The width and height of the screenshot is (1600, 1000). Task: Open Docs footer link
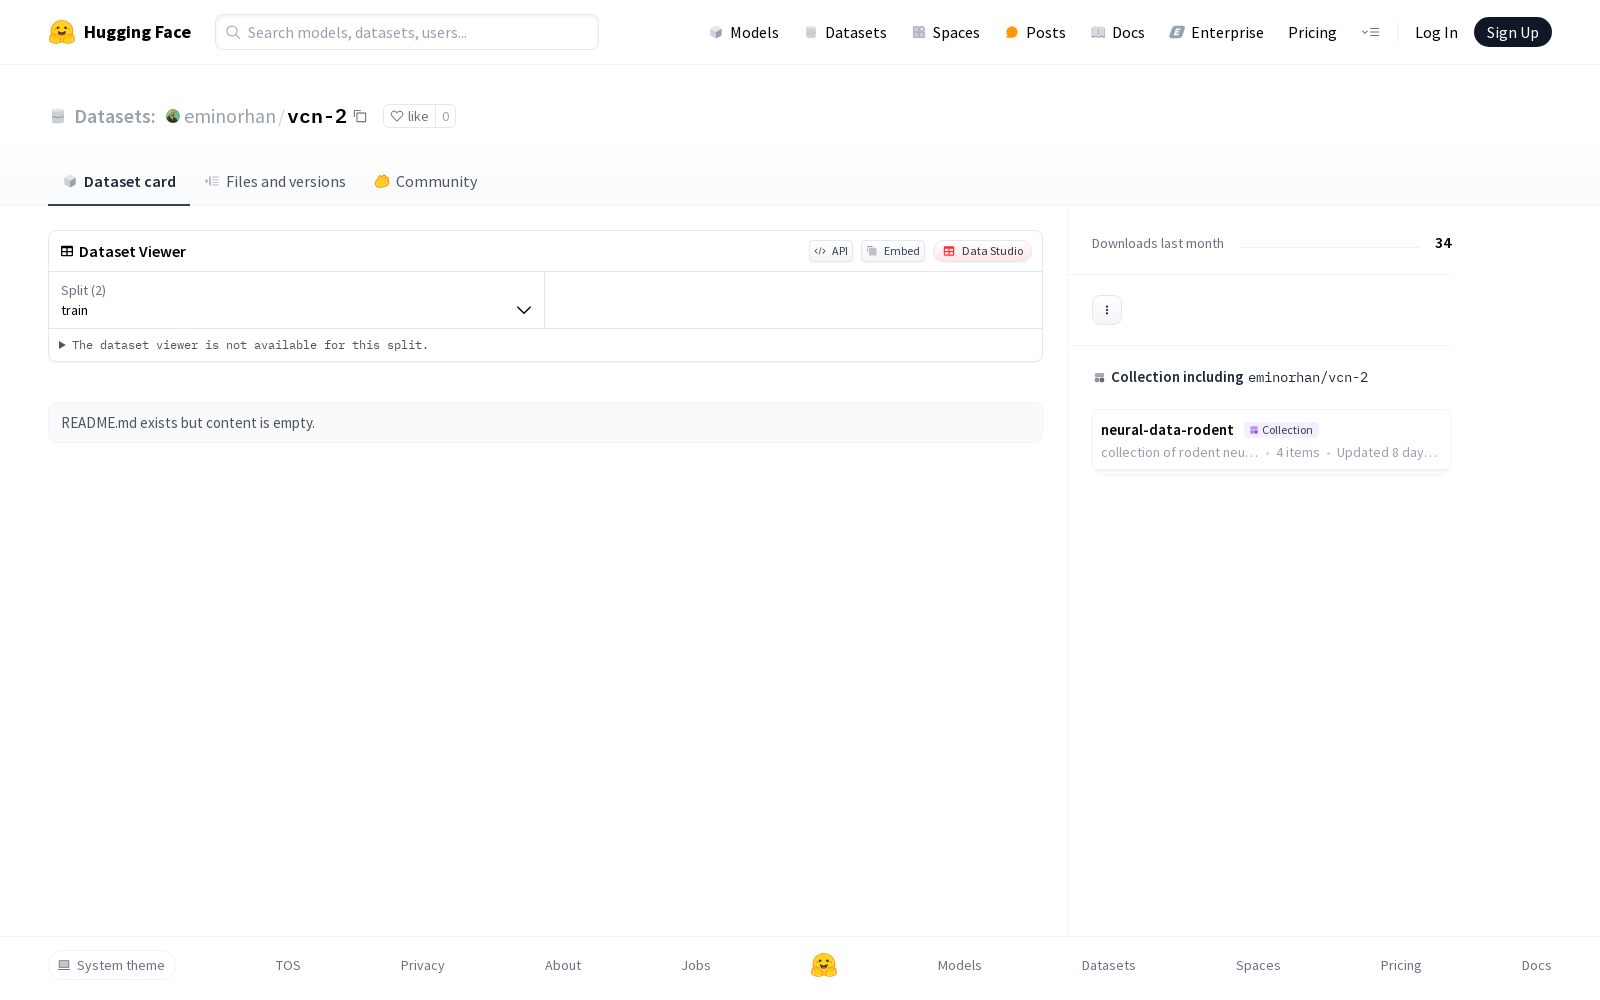pyautogui.click(x=1536, y=965)
